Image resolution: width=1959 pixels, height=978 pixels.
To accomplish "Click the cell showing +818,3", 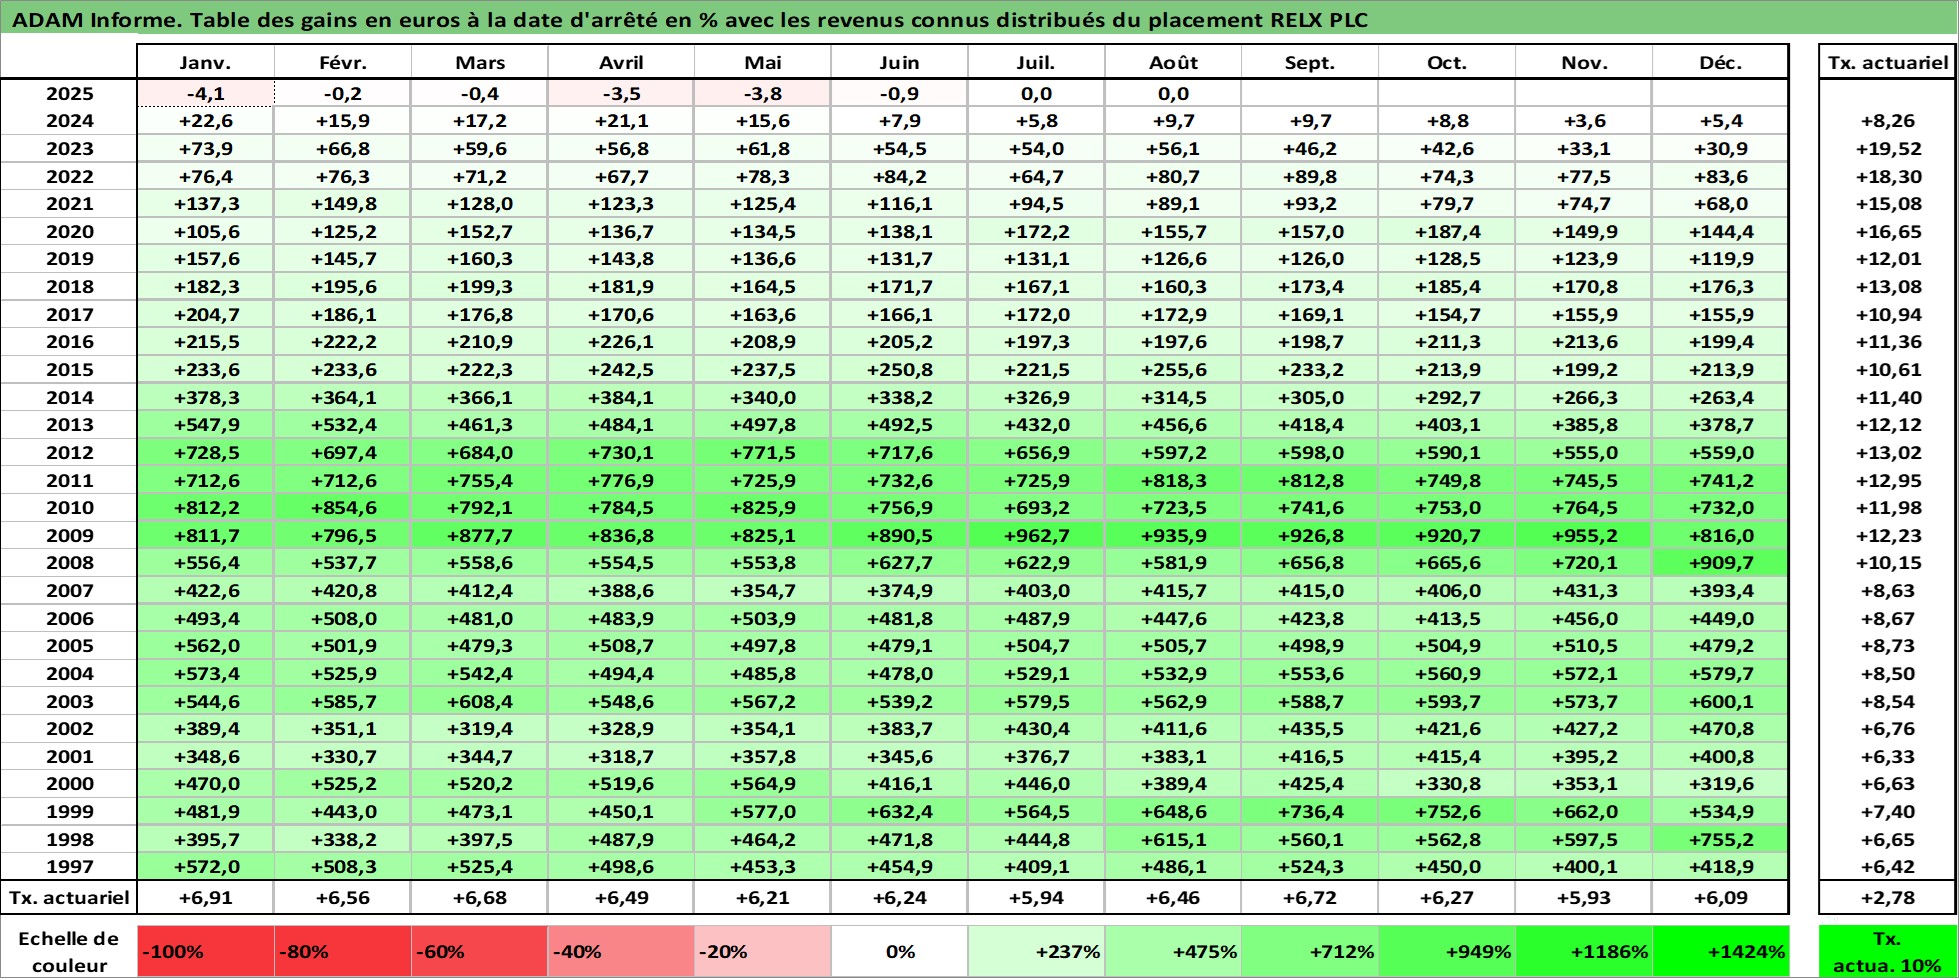I will click(1173, 480).
